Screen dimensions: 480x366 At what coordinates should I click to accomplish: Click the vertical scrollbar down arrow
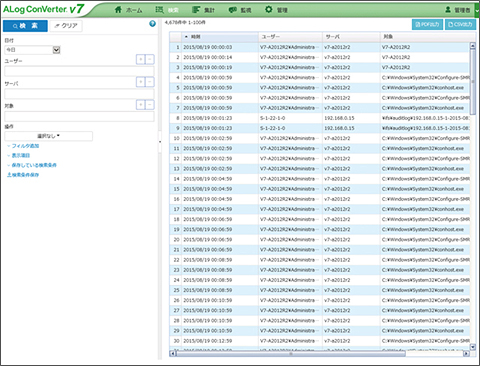[473, 347]
